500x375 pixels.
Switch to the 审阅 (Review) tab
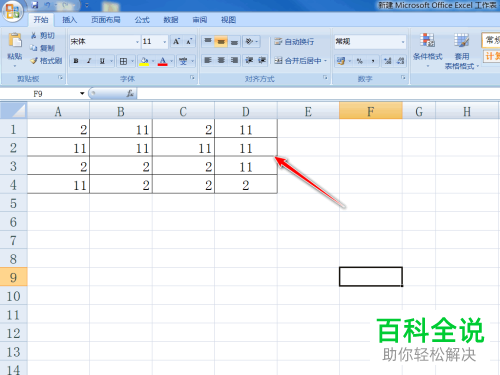click(200, 20)
